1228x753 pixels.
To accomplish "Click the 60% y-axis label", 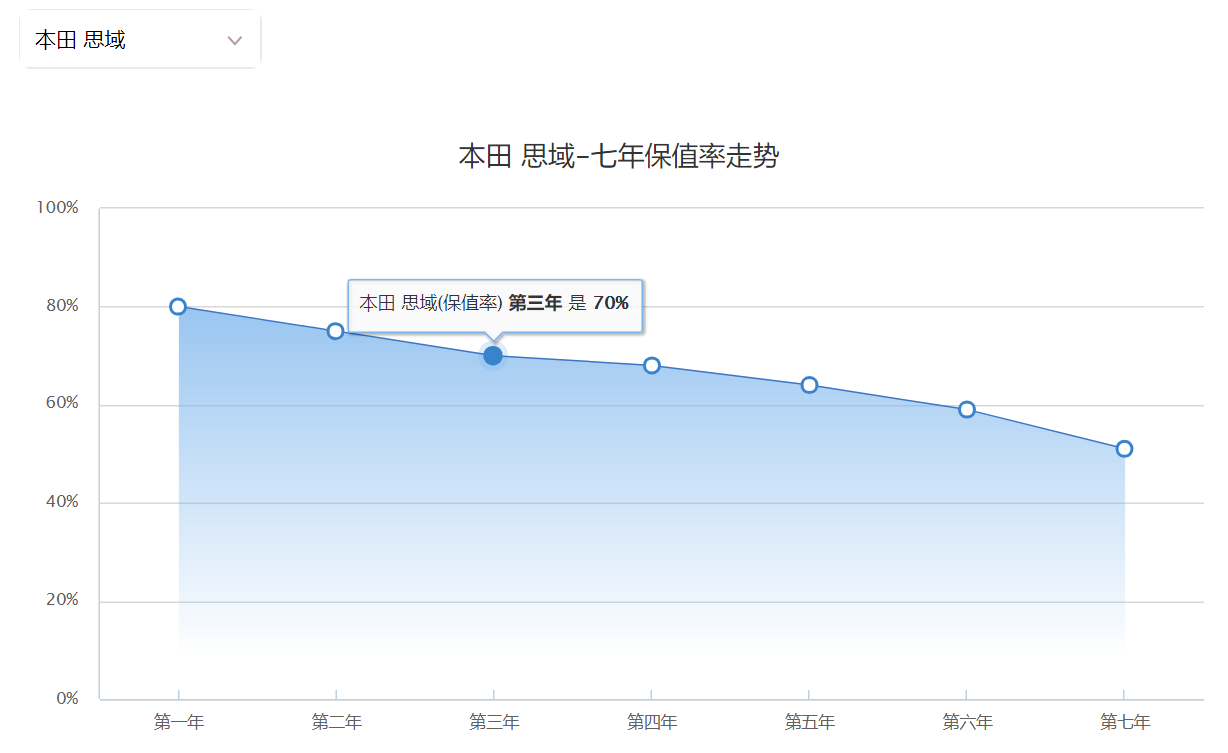I will point(61,404).
